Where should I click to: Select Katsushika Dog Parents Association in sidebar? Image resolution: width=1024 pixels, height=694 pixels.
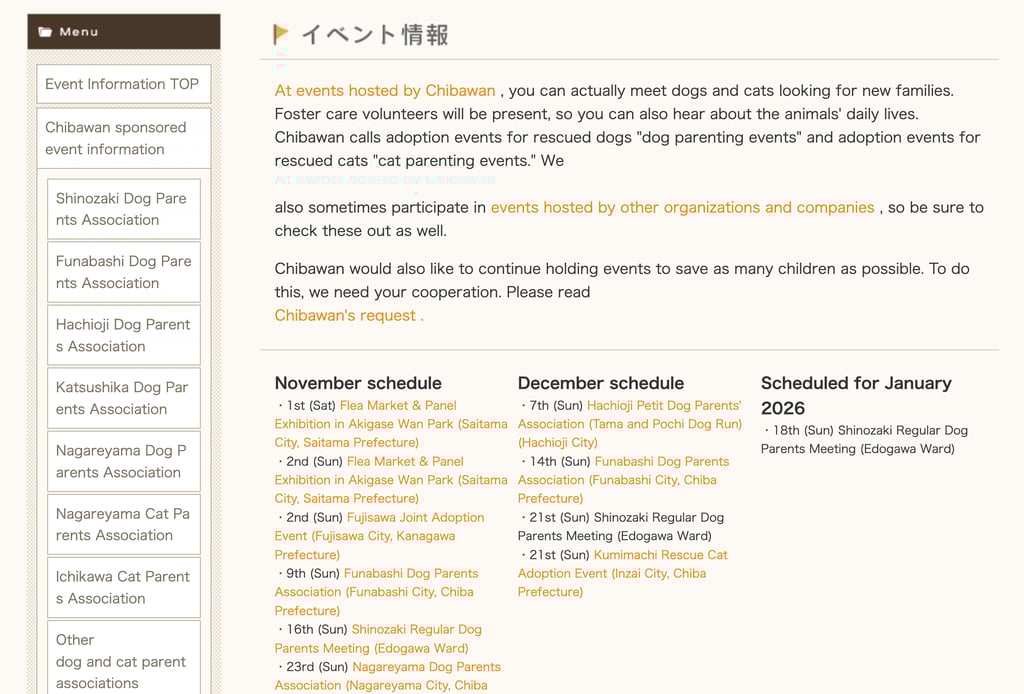point(124,398)
